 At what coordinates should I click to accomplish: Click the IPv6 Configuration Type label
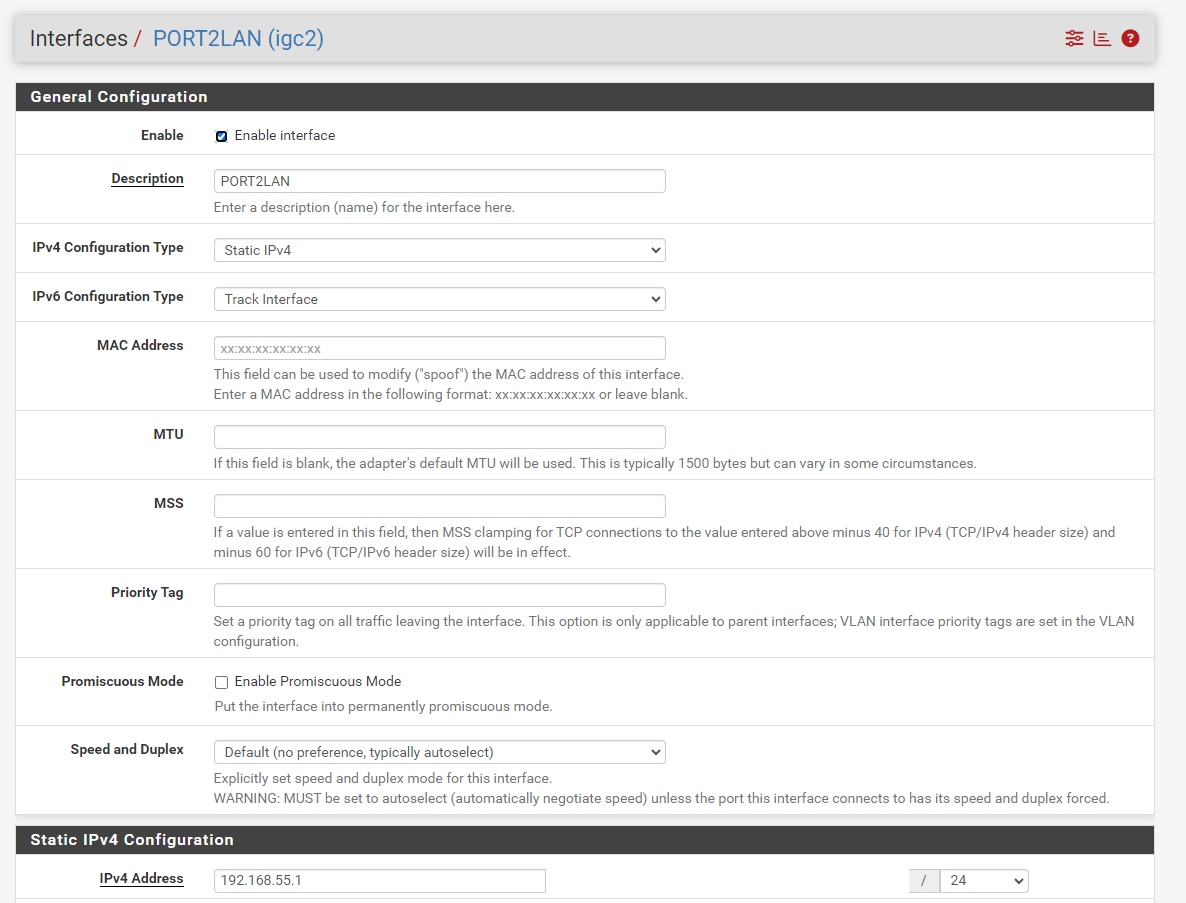(x=107, y=296)
